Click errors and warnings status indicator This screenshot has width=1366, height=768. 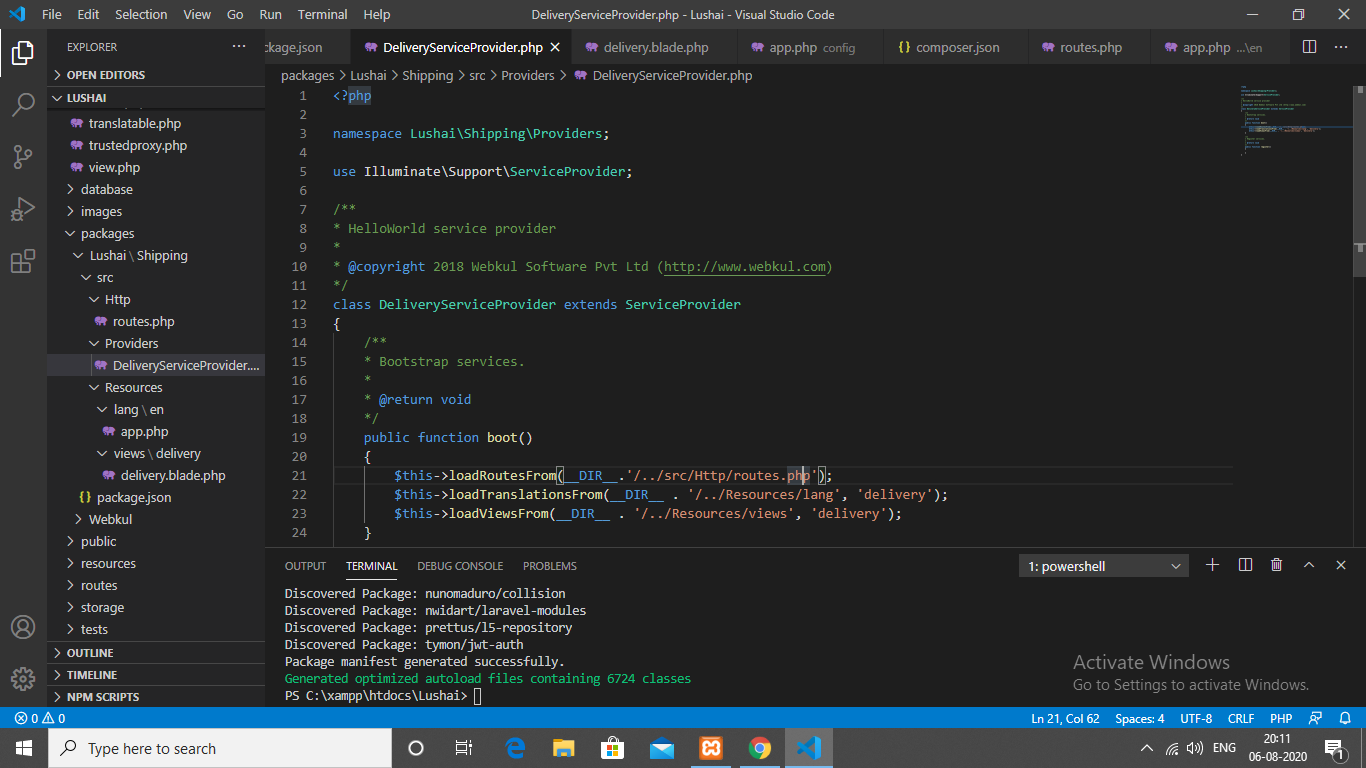coord(40,718)
